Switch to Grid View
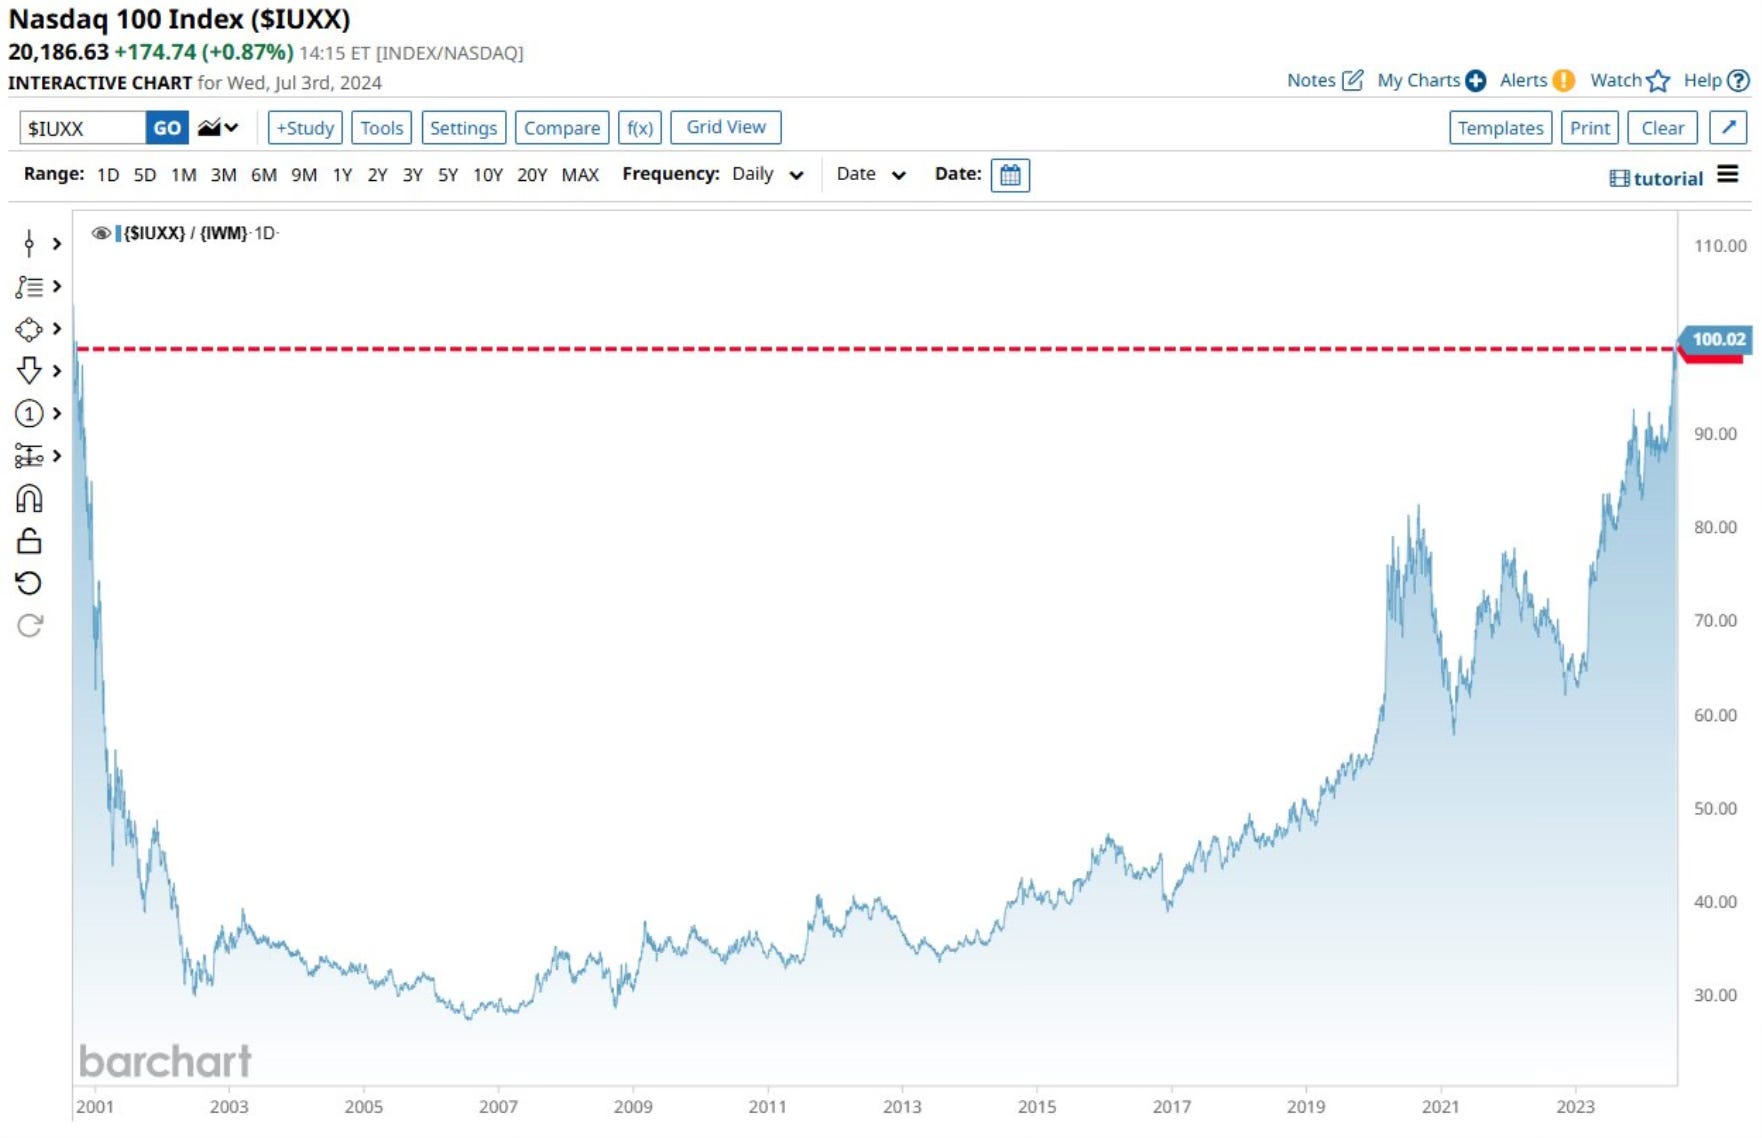The height and width of the screenshot is (1138, 1762). click(x=726, y=127)
